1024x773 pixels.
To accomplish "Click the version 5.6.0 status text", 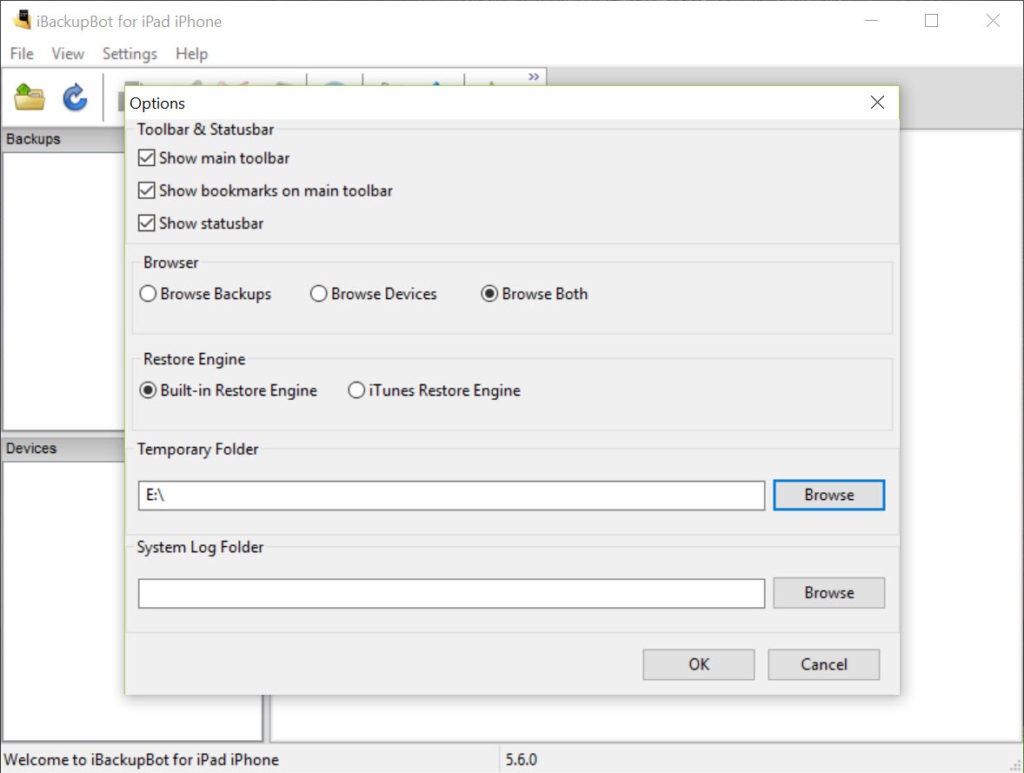I will tap(521, 759).
